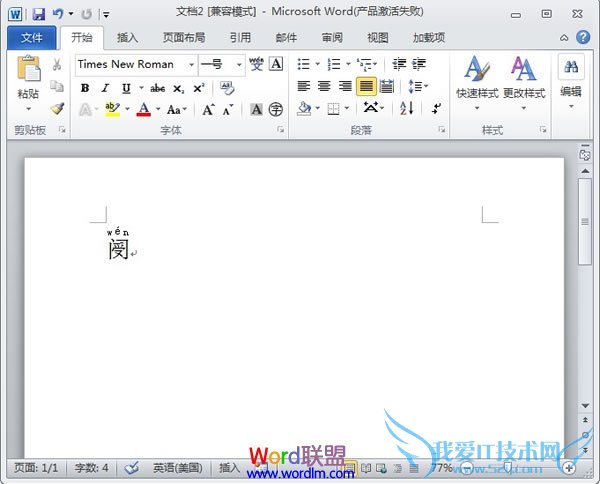Apply bullet list formatting
Image resolution: width=600 pixels, height=484 pixels.
[x=303, y=64]
